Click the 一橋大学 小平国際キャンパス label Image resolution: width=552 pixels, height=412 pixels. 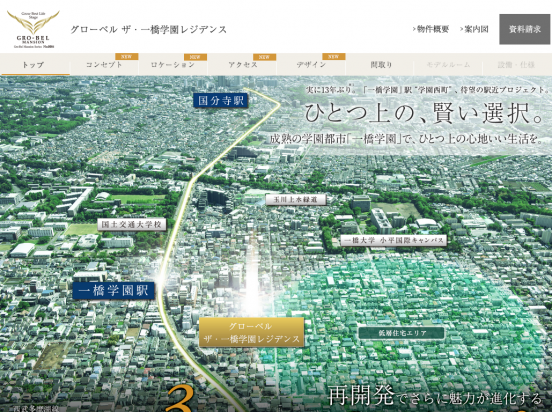[x=394, y=241]
